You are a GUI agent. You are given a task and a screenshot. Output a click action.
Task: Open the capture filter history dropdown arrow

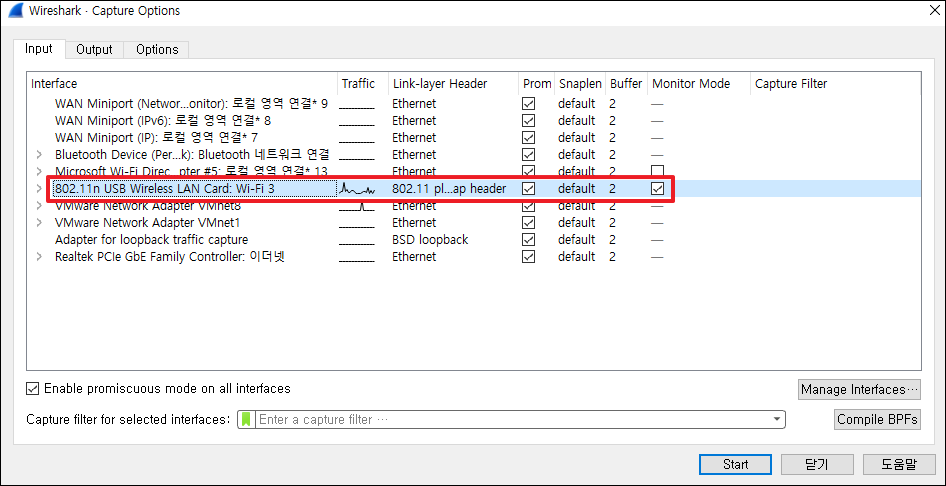776,419
